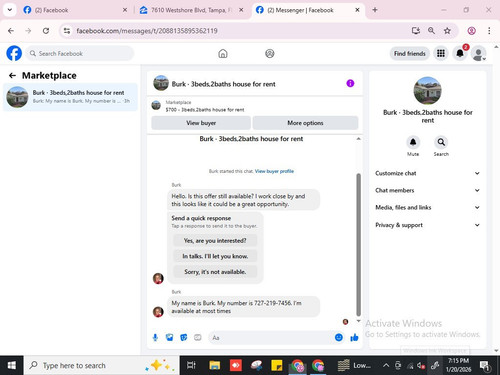Mute the Burk conversation

point(413,142)
